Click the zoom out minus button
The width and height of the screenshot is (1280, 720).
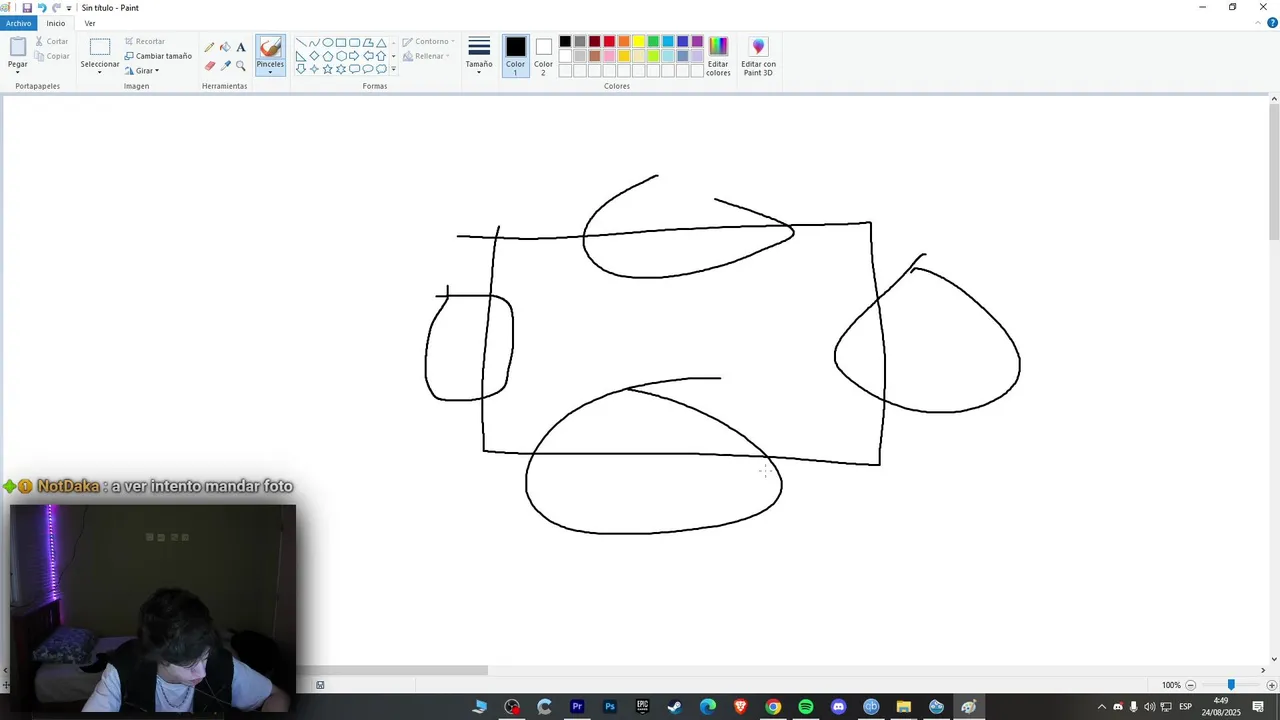pos(1190,685)
